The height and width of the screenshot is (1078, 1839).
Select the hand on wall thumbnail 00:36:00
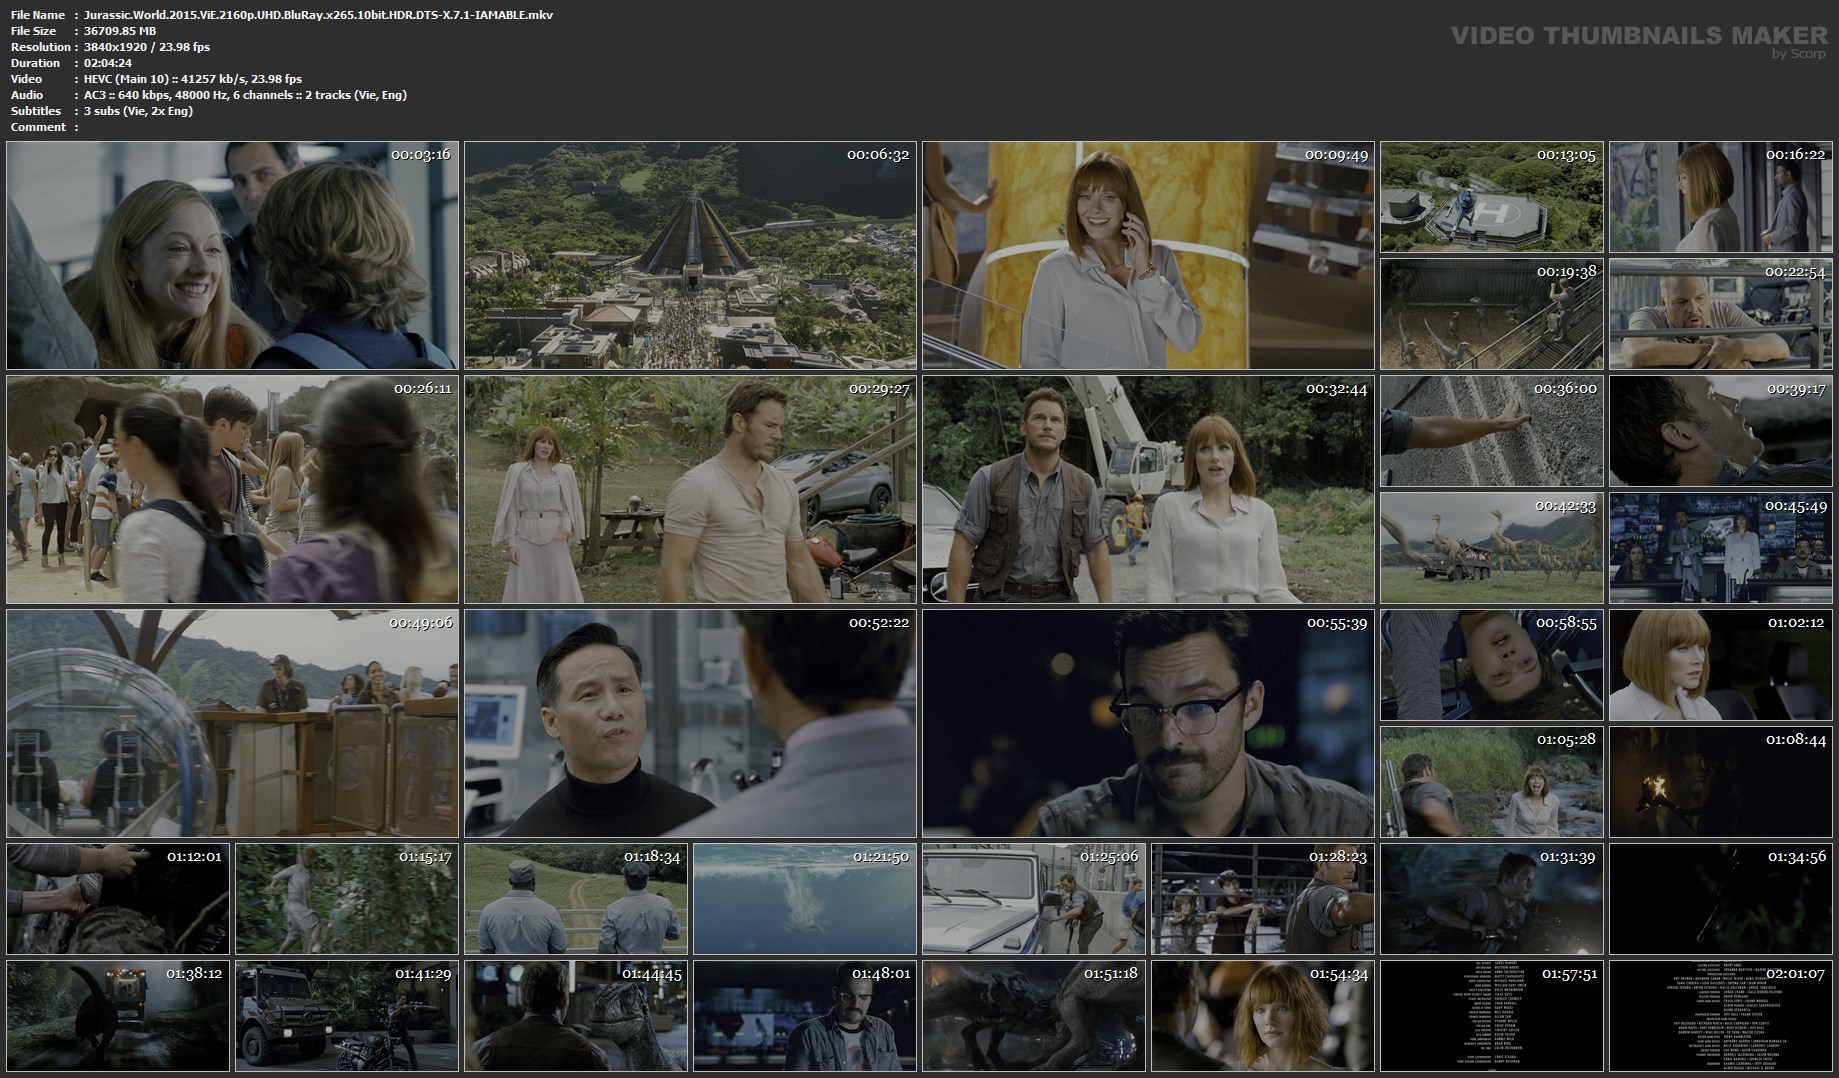tap(1492, 431)
